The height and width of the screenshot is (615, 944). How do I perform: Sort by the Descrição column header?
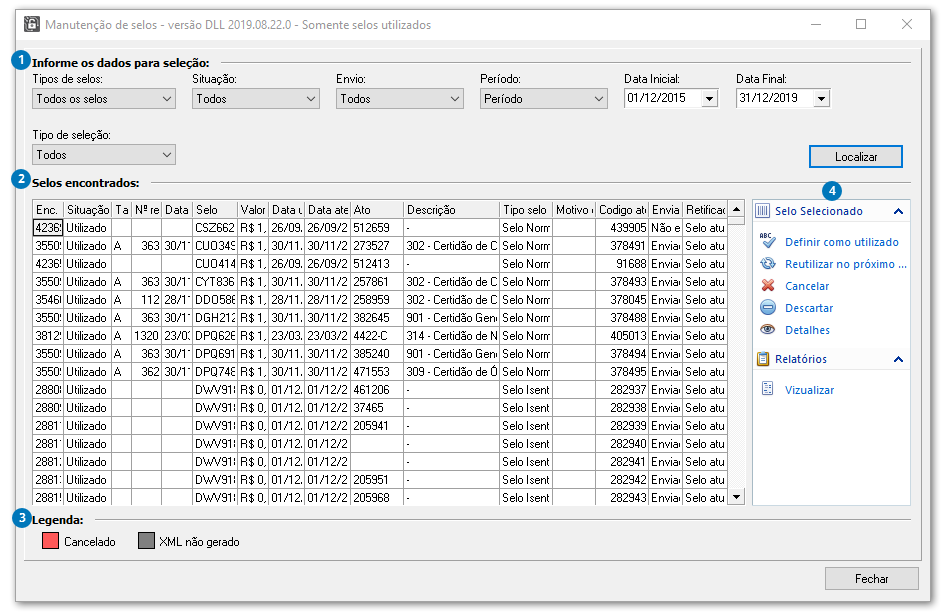[x=452, y=209]
